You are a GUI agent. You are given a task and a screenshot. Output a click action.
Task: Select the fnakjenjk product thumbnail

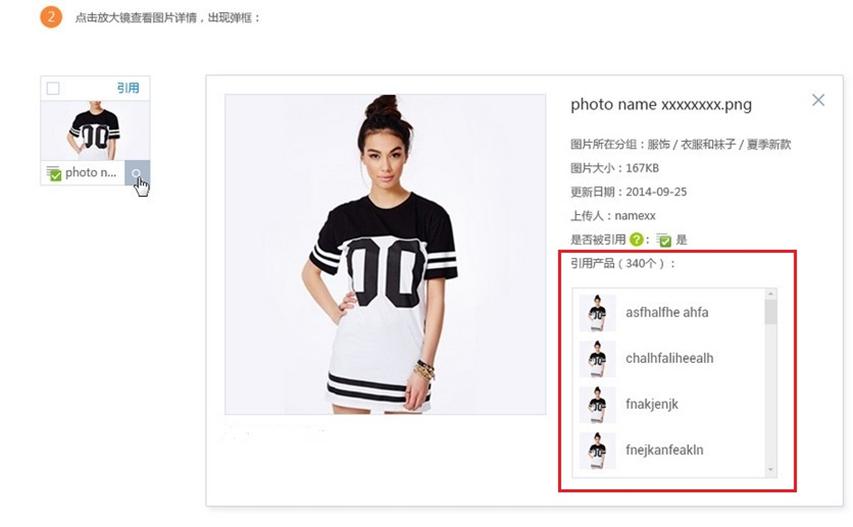point(597,405)
